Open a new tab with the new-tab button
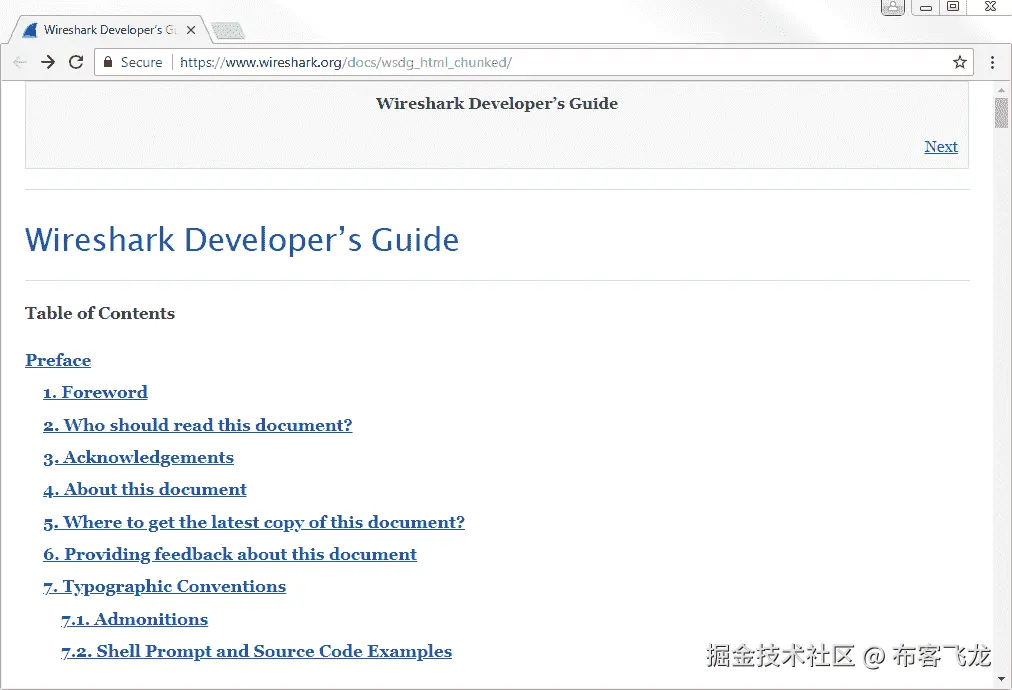The image size is (1012, 690). click(x=228, y=30)
